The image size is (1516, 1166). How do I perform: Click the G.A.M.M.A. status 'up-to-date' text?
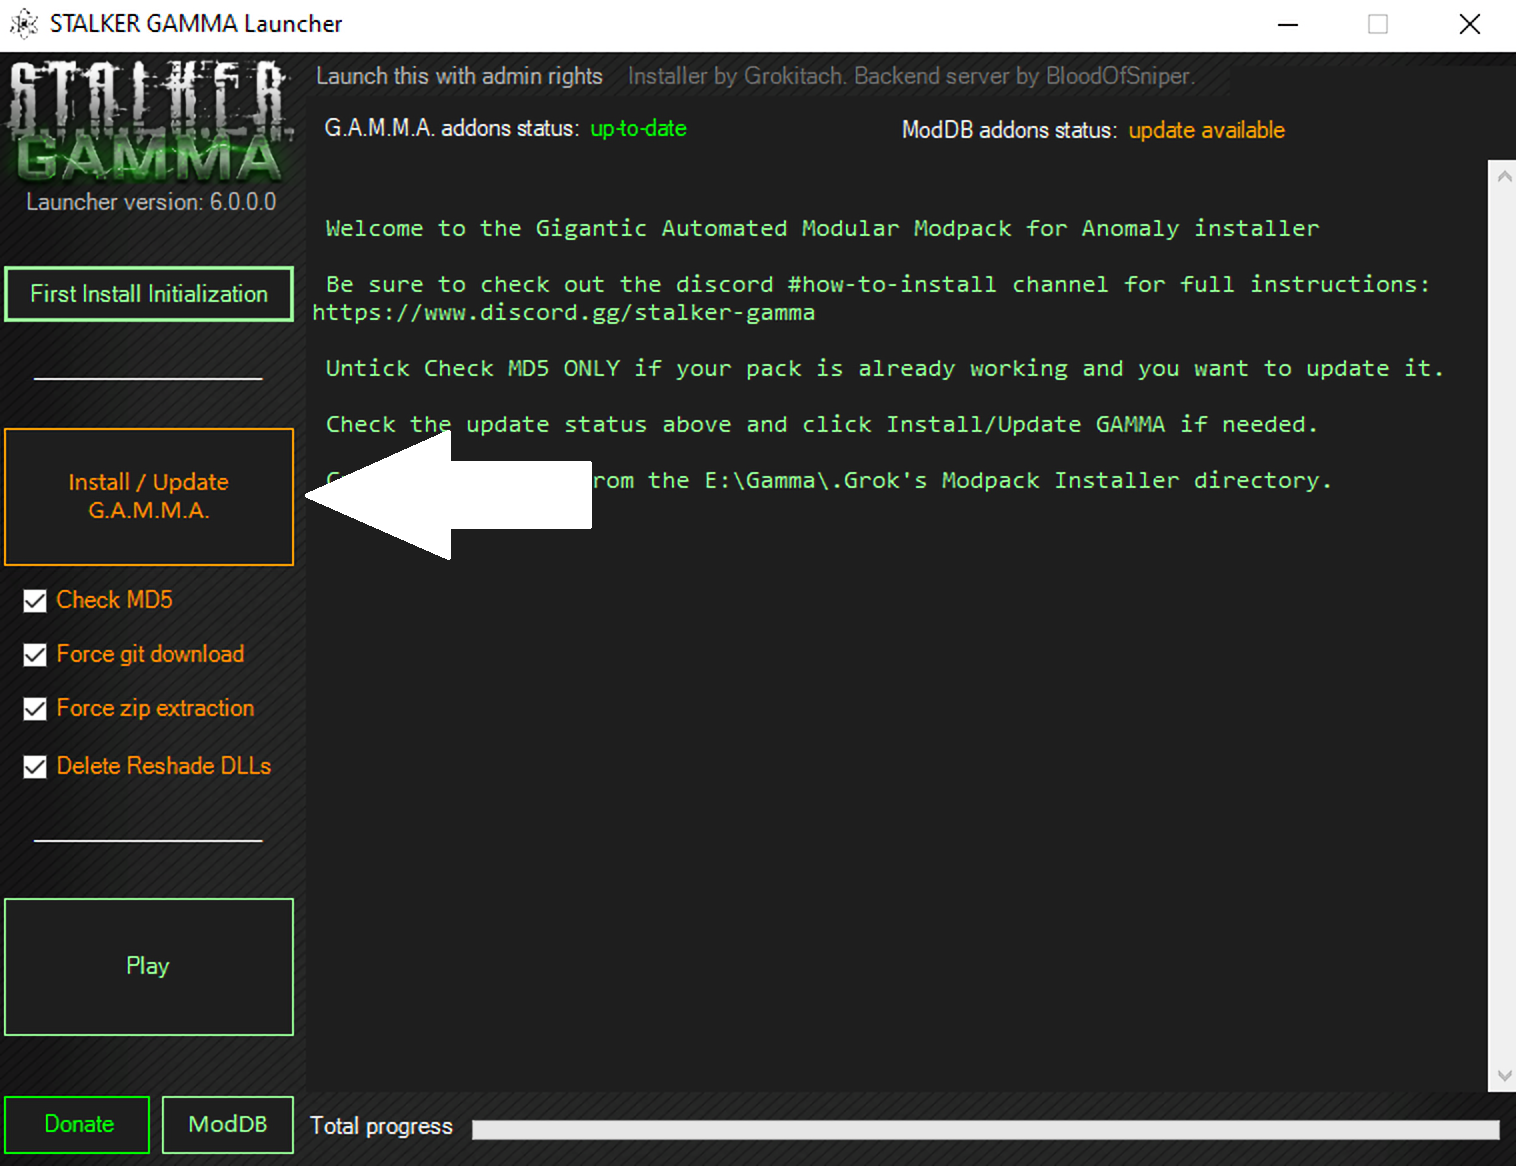click(x=638, y=128)
